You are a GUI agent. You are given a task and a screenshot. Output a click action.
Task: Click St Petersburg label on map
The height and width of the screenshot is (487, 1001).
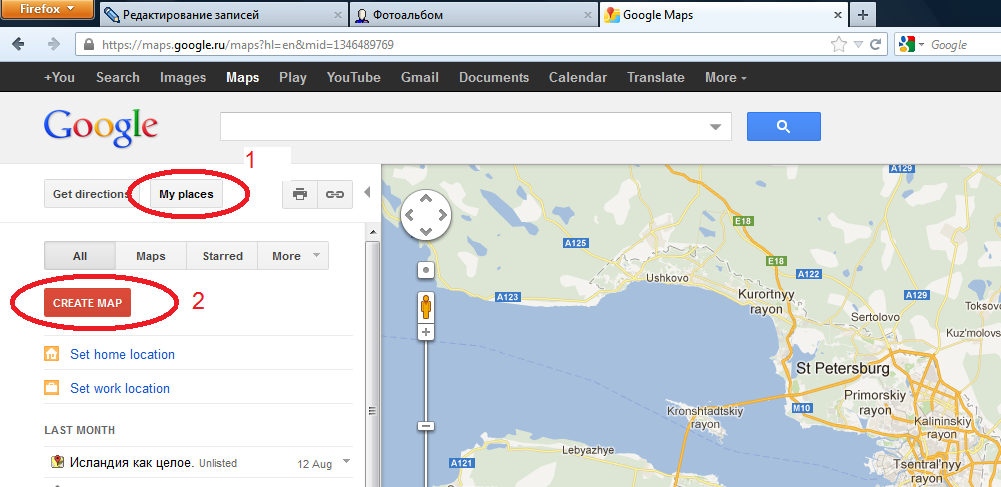tap(843, 369)
